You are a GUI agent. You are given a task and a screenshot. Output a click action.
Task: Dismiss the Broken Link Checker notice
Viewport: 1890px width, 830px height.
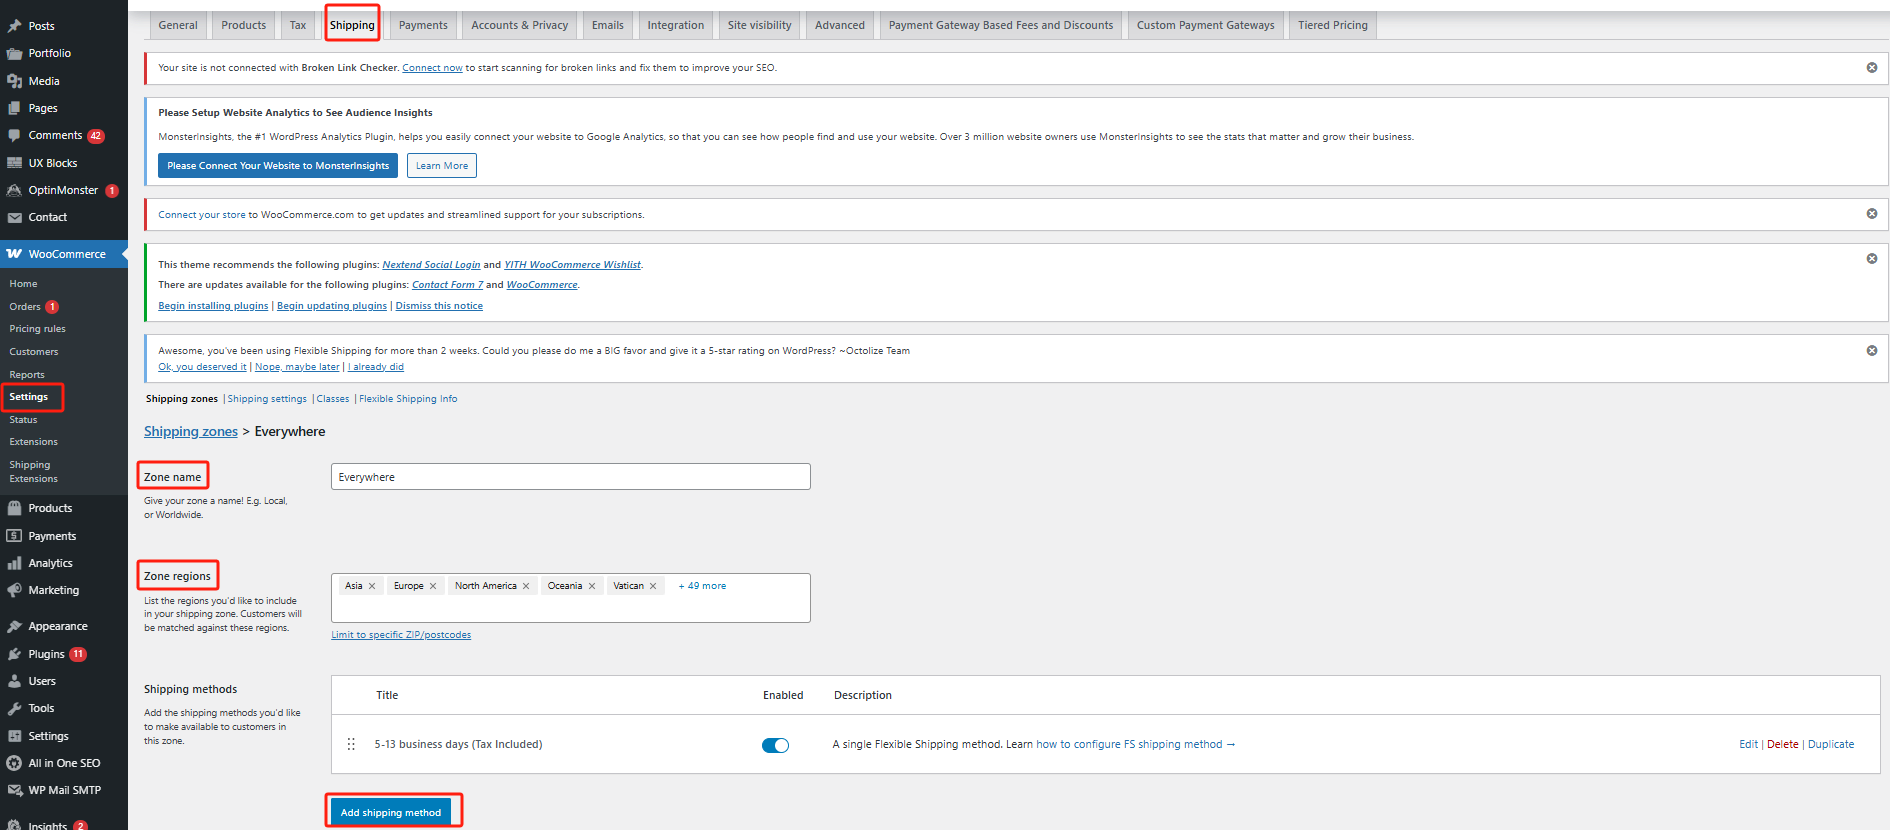click(1871, 68)
